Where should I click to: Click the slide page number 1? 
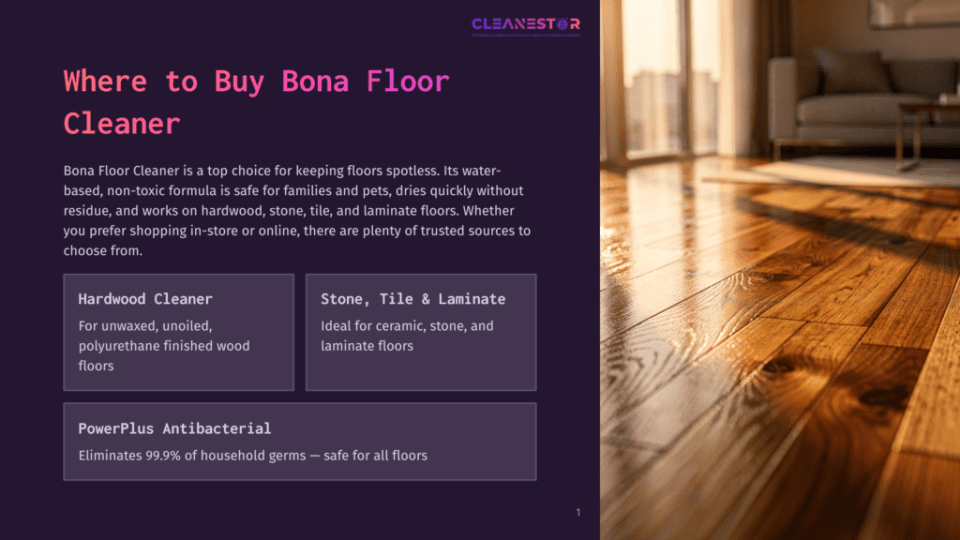coord(578,512)
